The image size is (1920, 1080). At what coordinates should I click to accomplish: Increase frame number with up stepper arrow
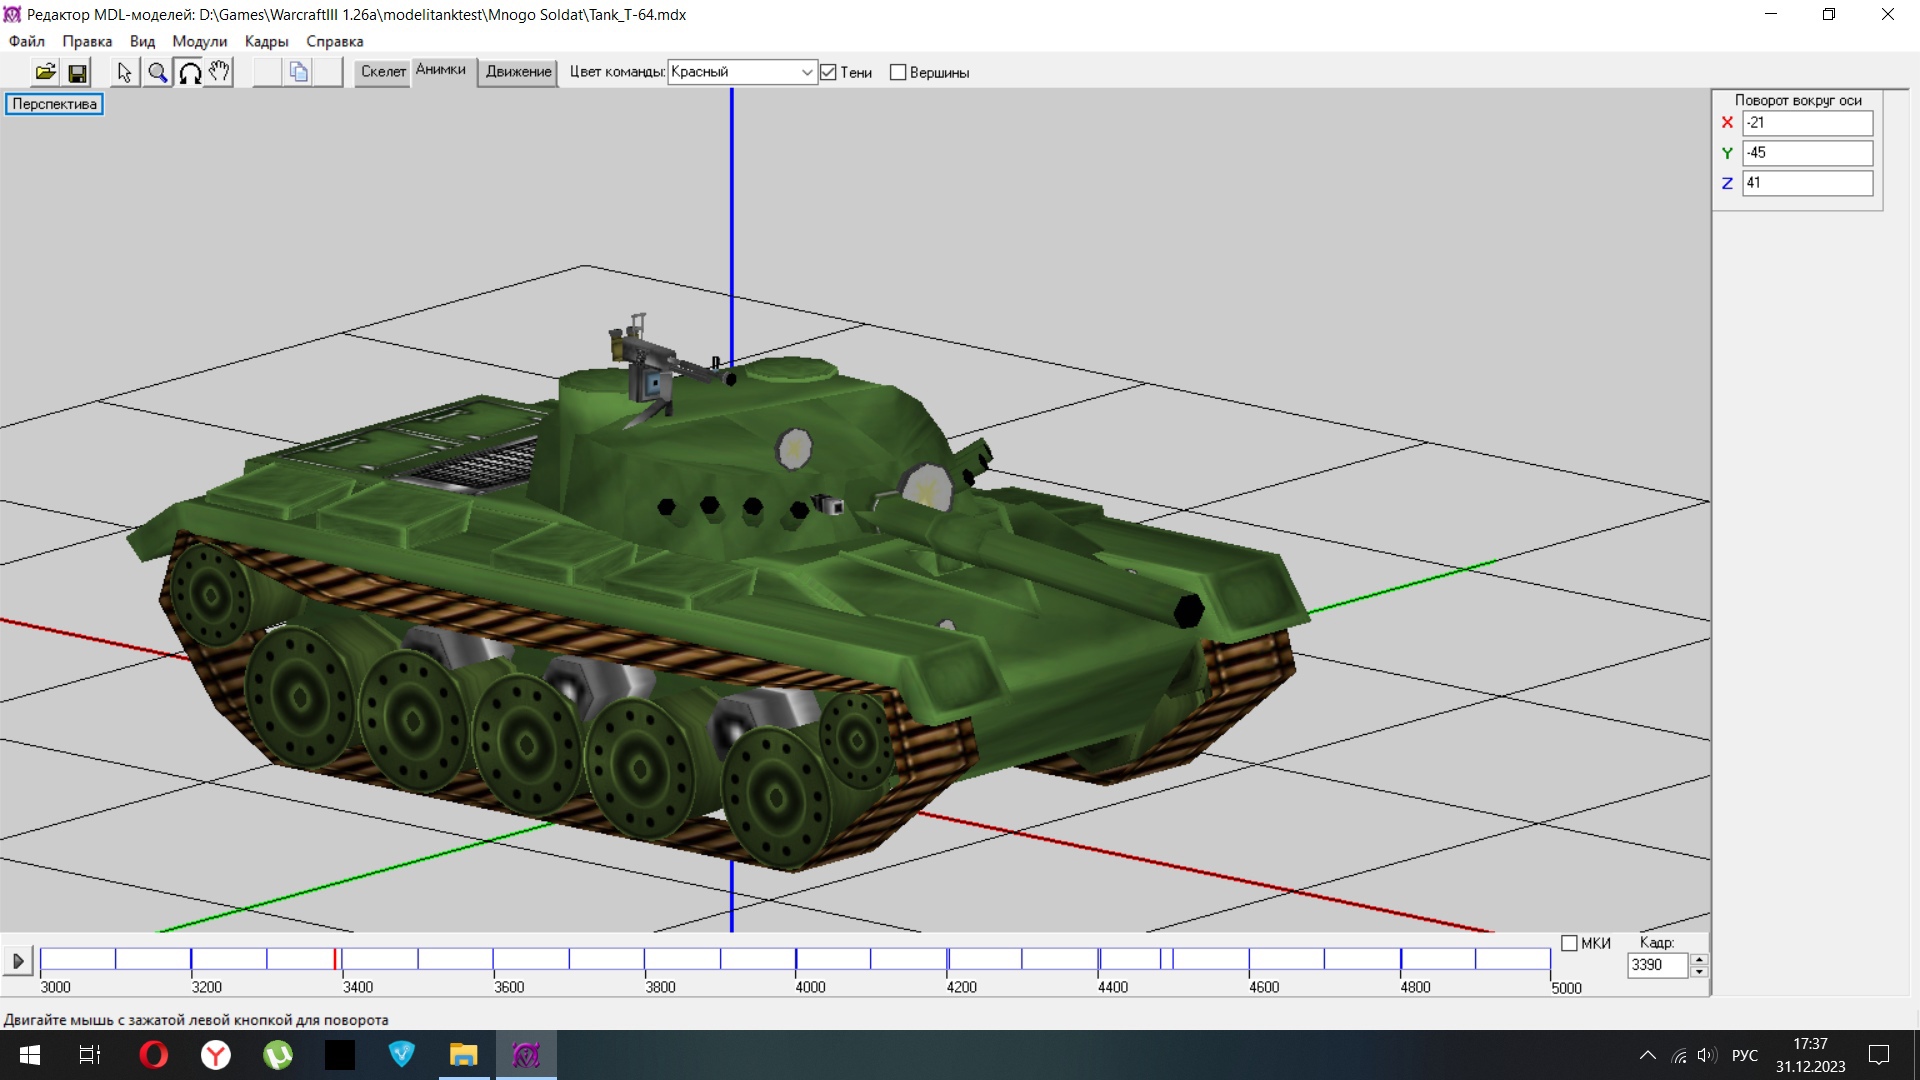click(x=1698, y=959)
